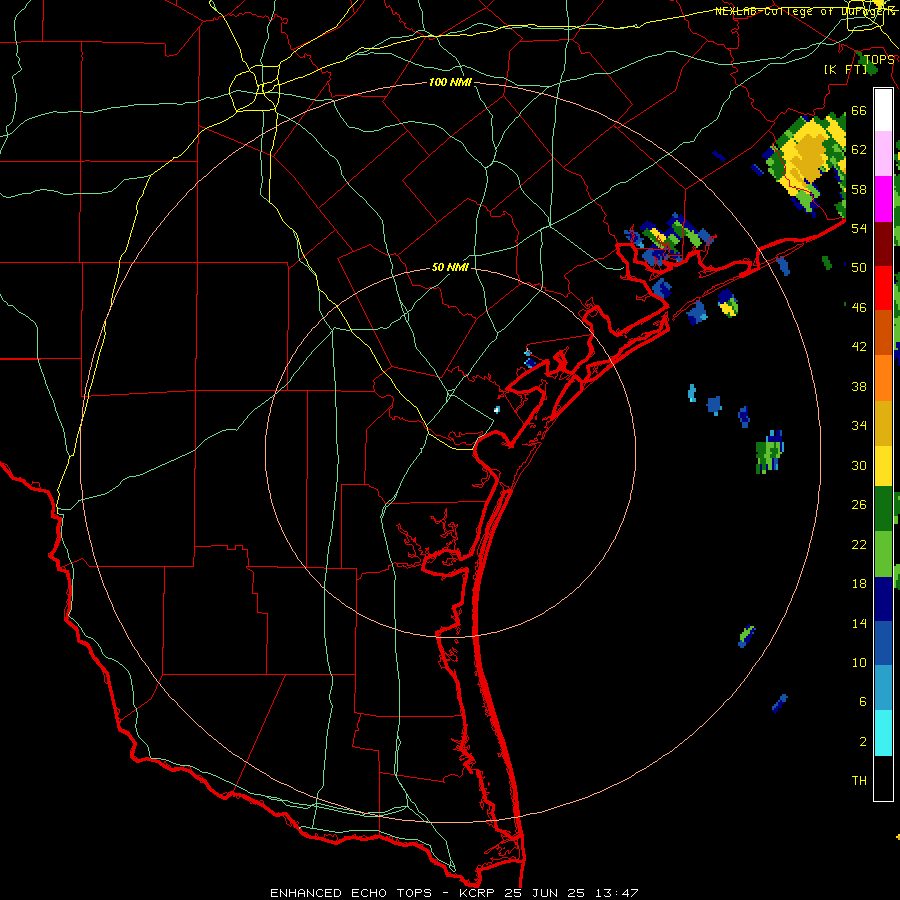Select the "50" legend value
The height and width of the screenshot is (900, 900).
pos(859,268)
